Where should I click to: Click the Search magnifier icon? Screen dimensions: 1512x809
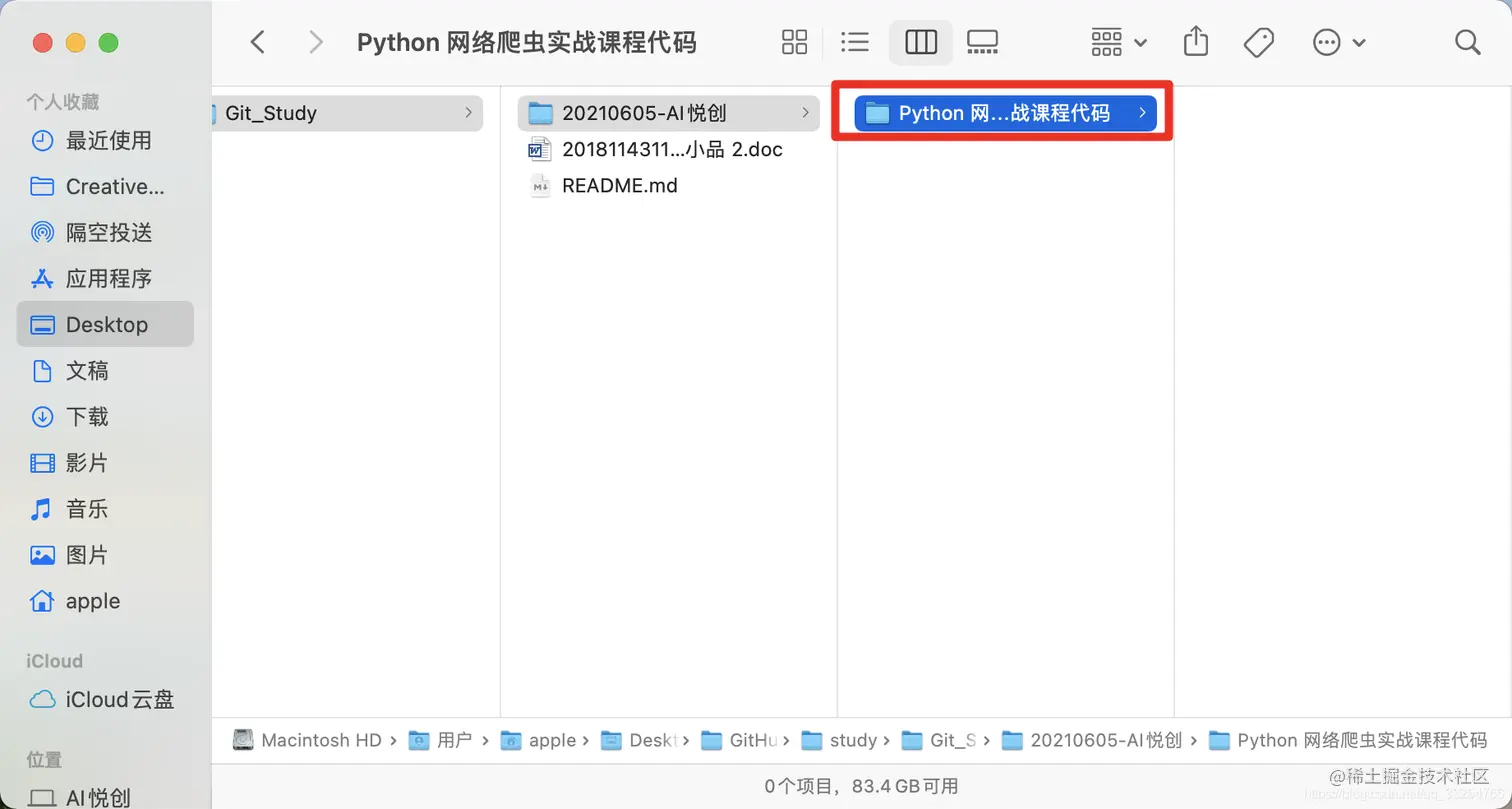tap(1467, 42)
